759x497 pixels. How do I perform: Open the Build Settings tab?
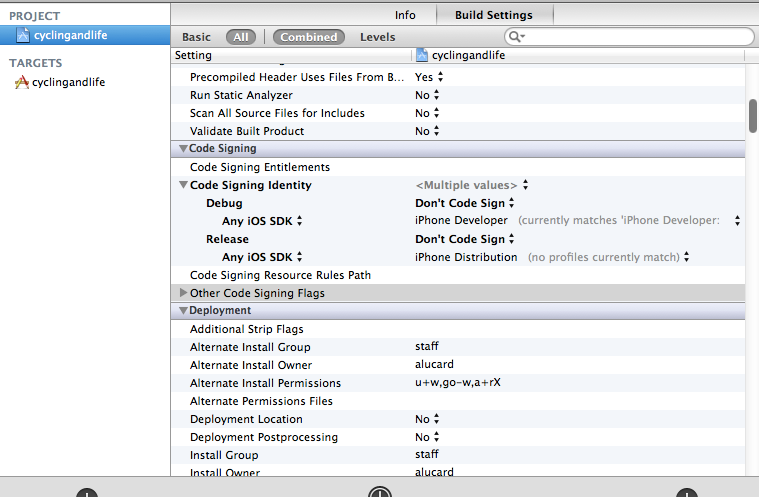pyautogui.click(x=493, y=15)
